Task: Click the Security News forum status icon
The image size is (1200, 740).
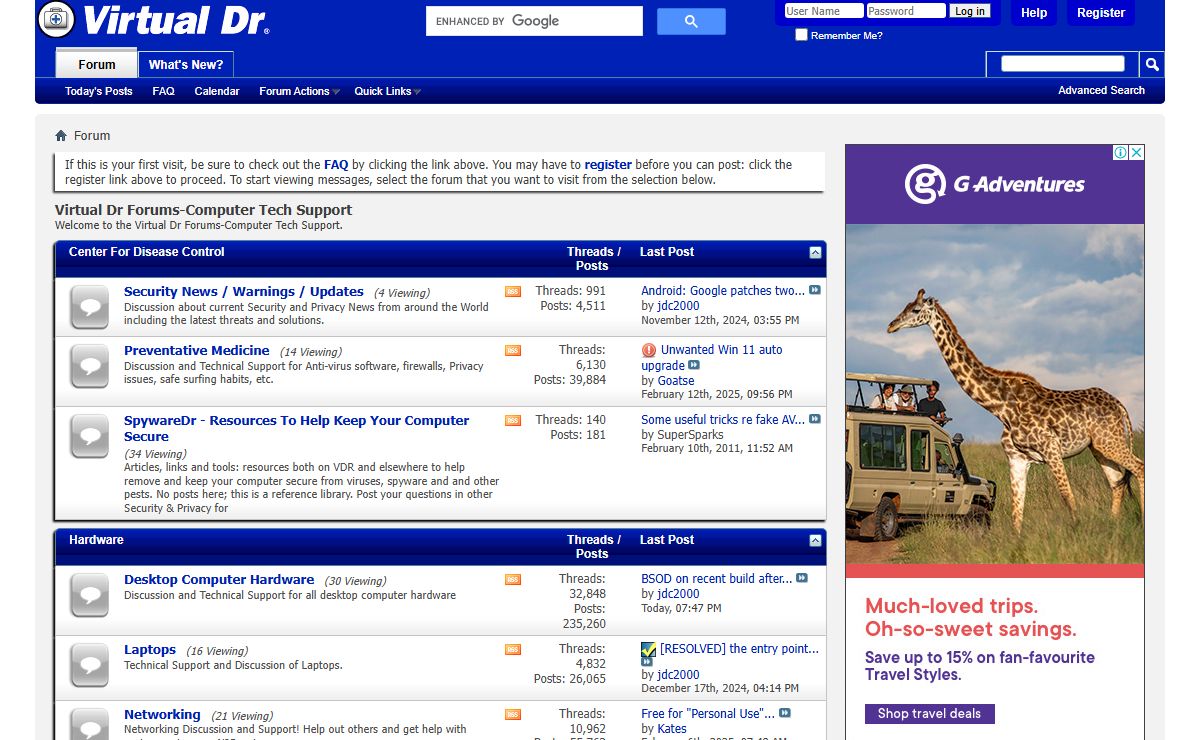Action: coord(90,307)
